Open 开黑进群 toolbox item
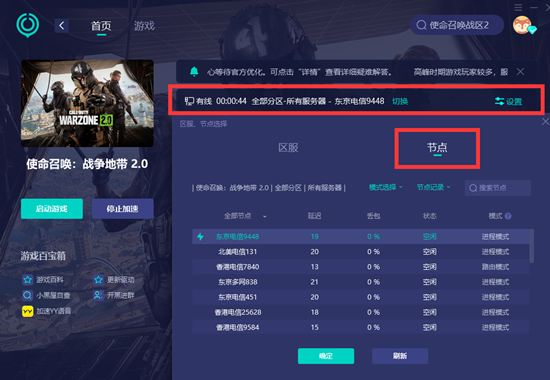Image resolution: width=550 pixels, height=380 pixels. pos(114,295)
